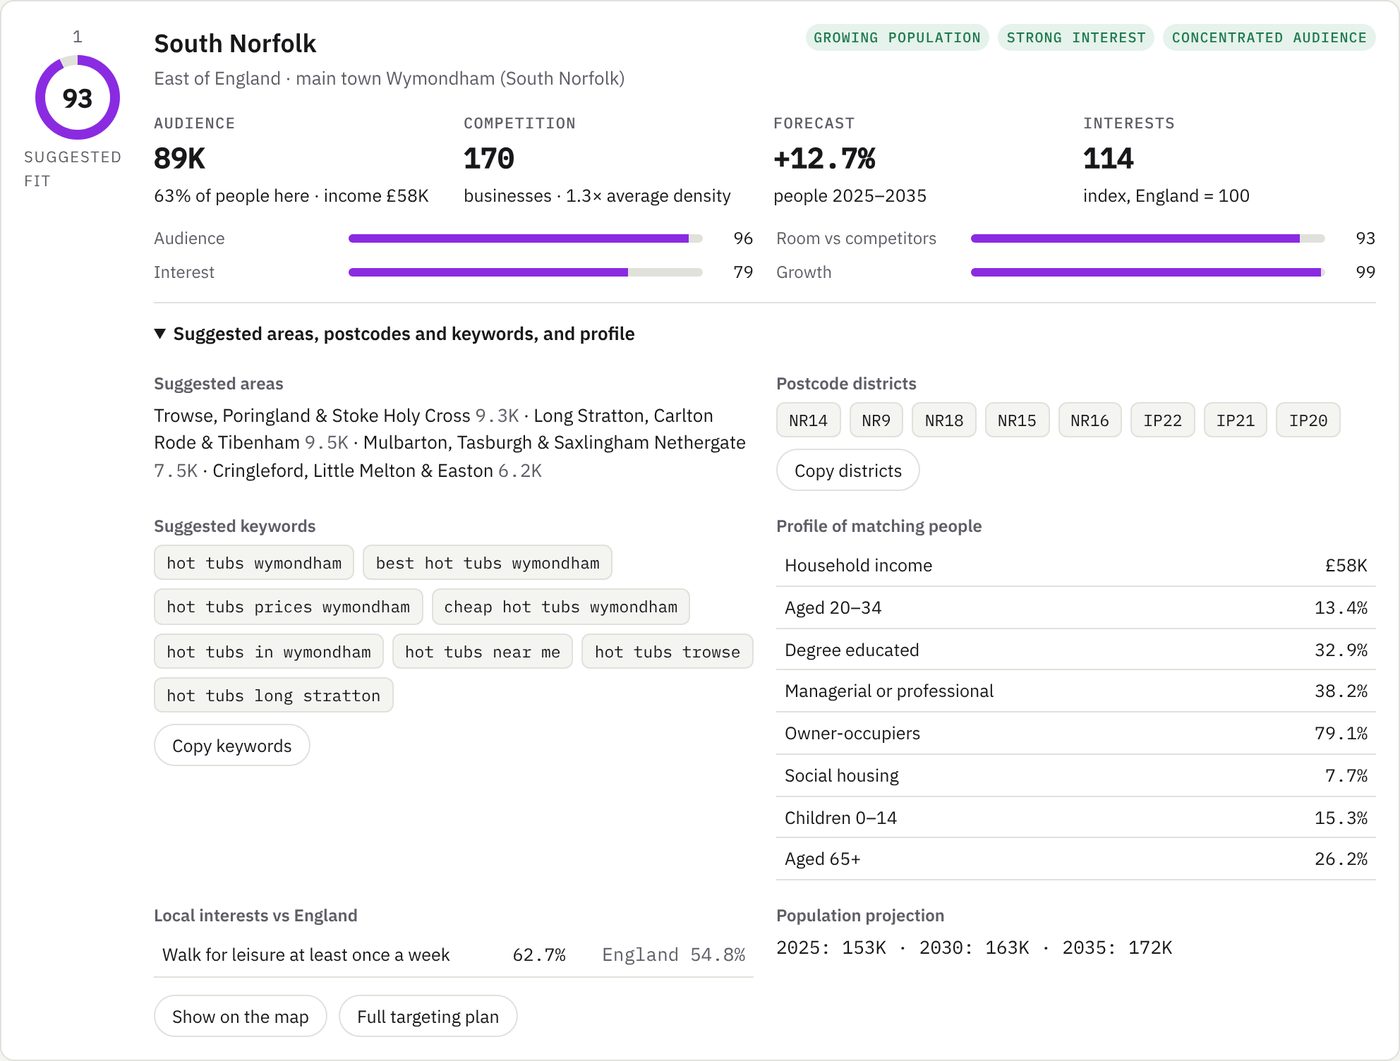Click the Owner-occupiers profile row
This screenshot has height=1061, width=1400.
(x=1076, y=734)
